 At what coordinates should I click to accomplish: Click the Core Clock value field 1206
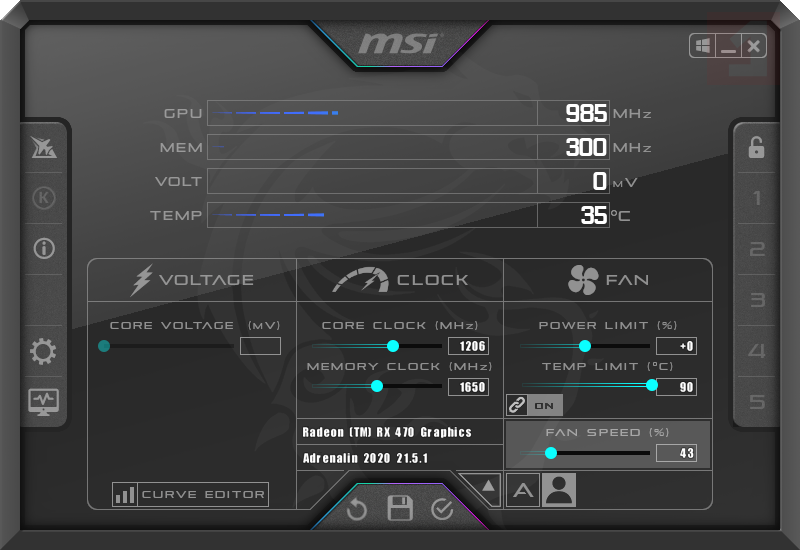(x=468, y=346)
